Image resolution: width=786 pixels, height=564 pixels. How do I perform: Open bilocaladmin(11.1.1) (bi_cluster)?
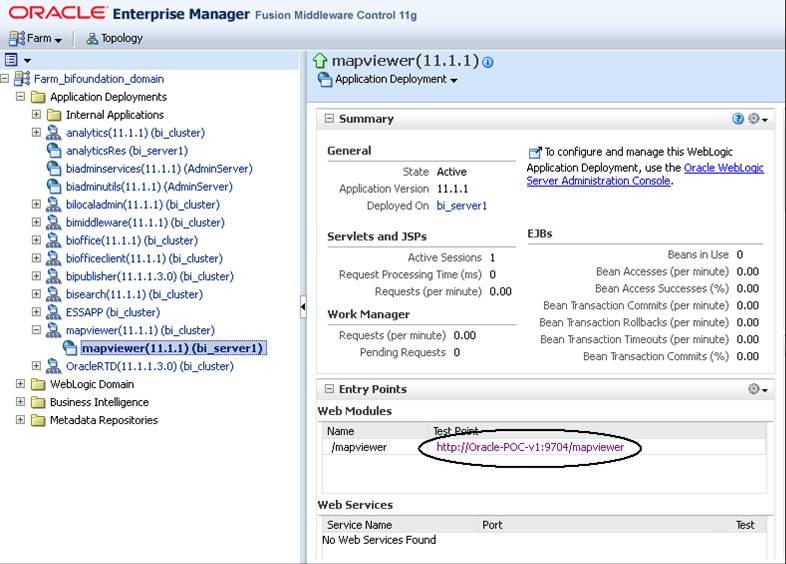[x=143, y=205]
